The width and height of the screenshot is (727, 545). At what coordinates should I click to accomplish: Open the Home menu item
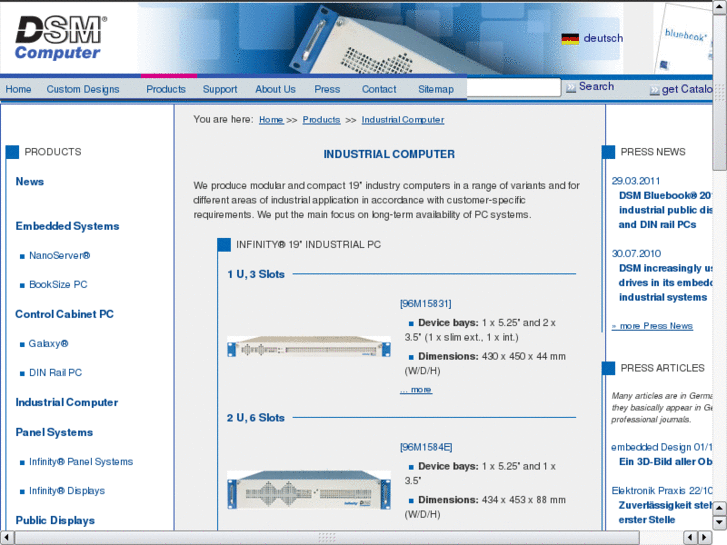point(18,89)
